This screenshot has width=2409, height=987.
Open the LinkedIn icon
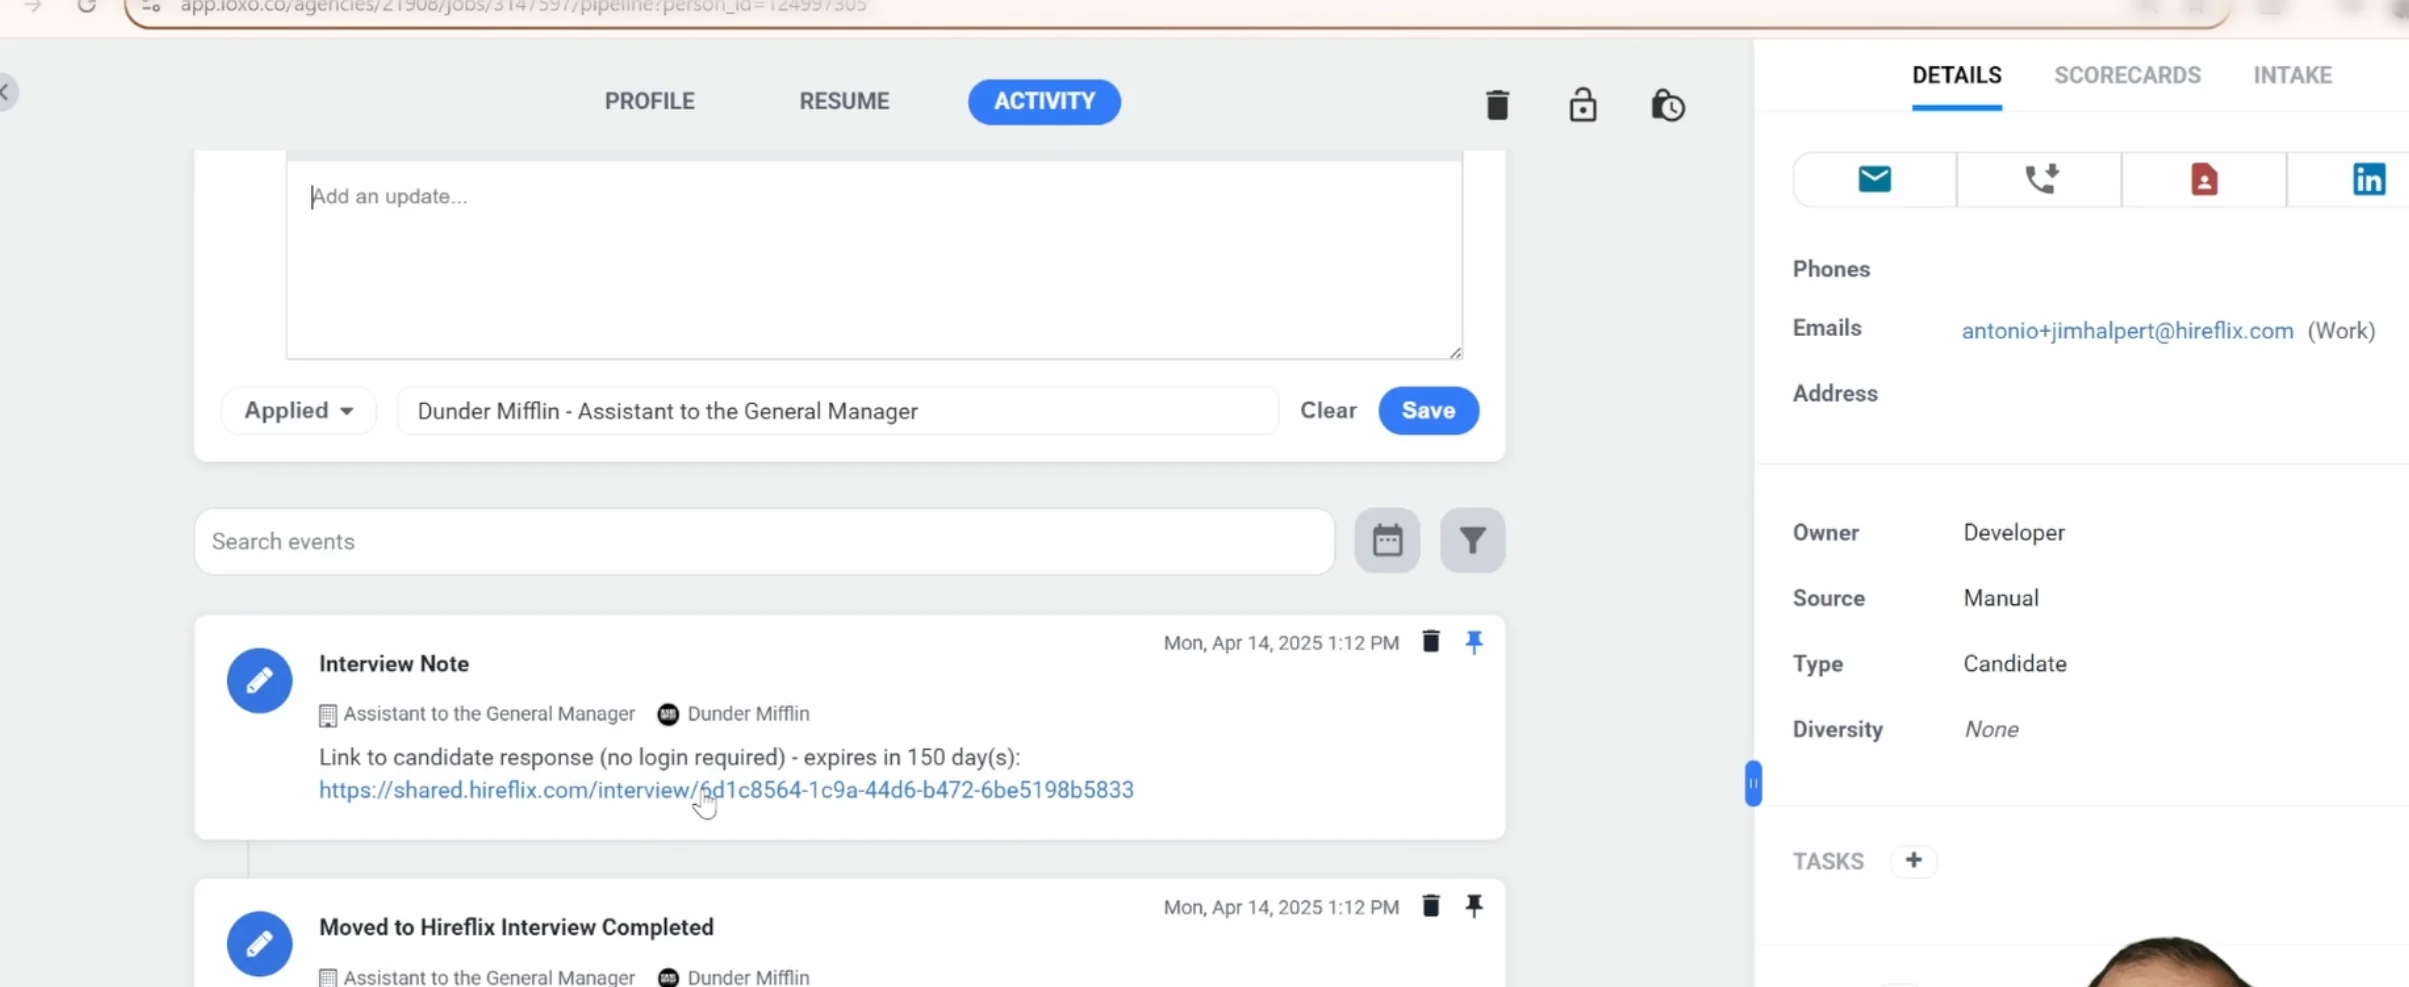click(2368, 179)
